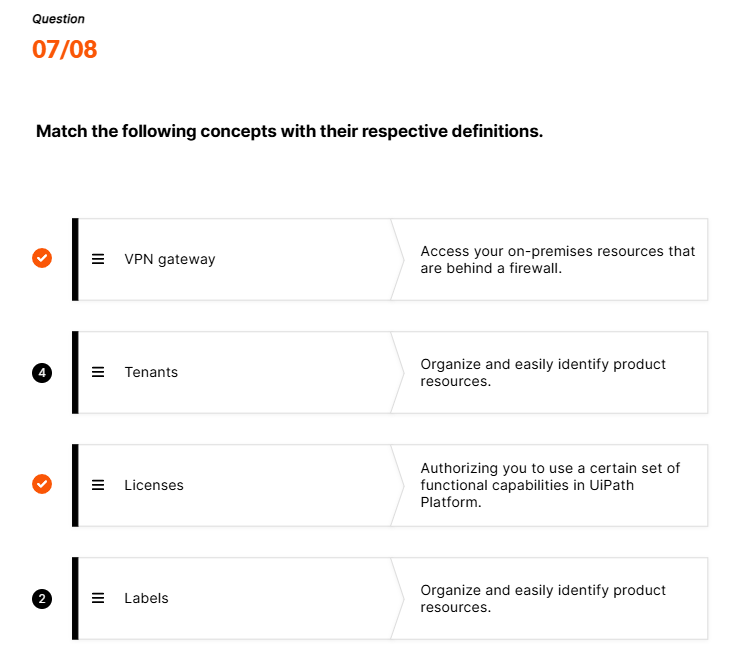
Task: Click the 07/08 question counter
Action: point(65,49)
